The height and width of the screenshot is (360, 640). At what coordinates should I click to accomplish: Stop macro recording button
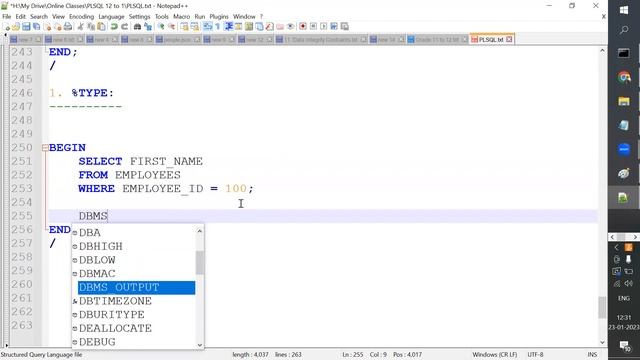pos(313,27)
